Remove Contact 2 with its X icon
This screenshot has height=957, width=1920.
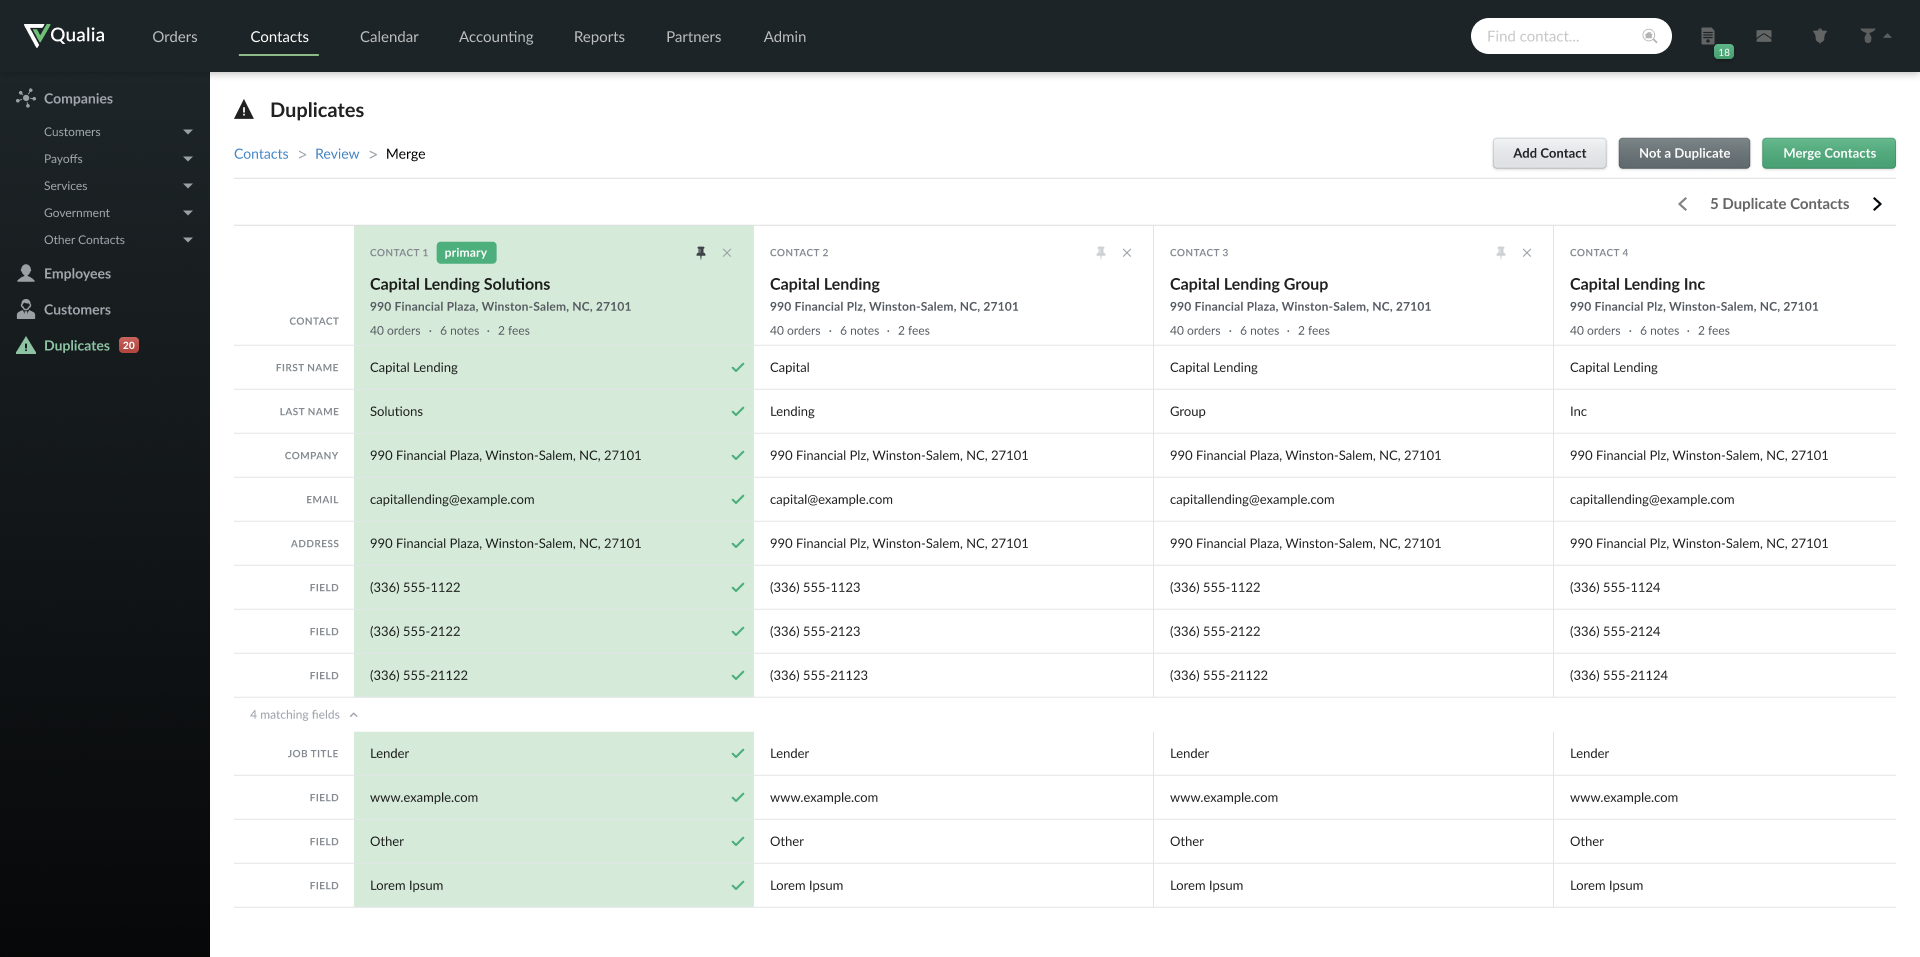click(x=1127, y=253)
